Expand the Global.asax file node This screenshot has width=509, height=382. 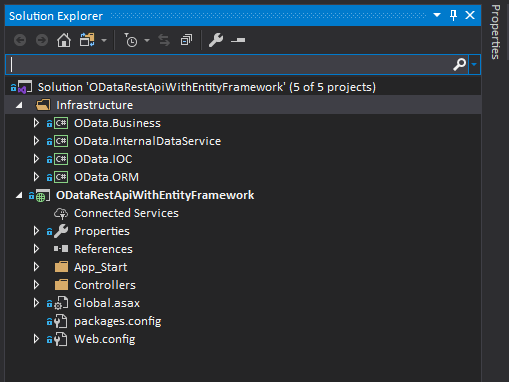[x=36, y=303]
